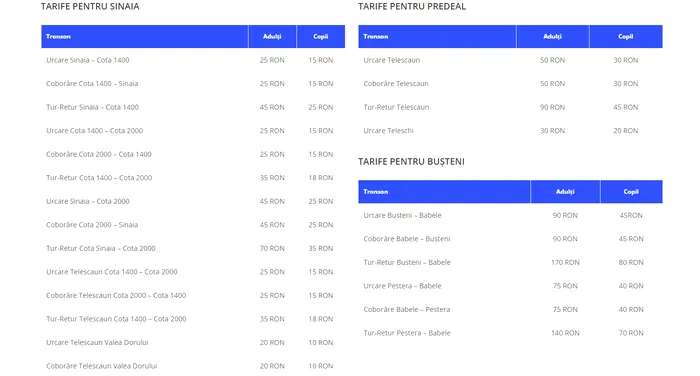Select the Tarife pentru Bușteni heading
The image size is (700, 376).
(x=411, y=162)
